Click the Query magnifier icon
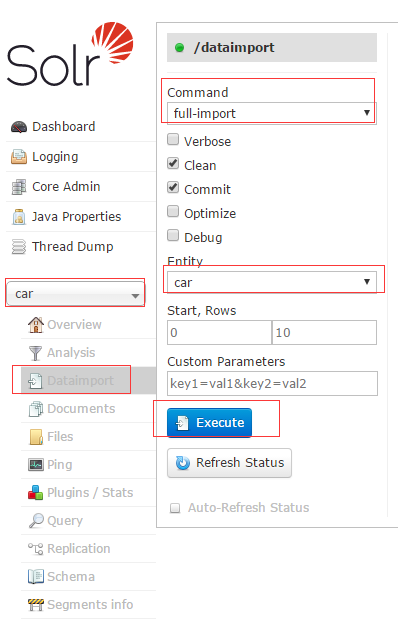The height and width of the screenshot is (631, 398). [x=36, y=521]
